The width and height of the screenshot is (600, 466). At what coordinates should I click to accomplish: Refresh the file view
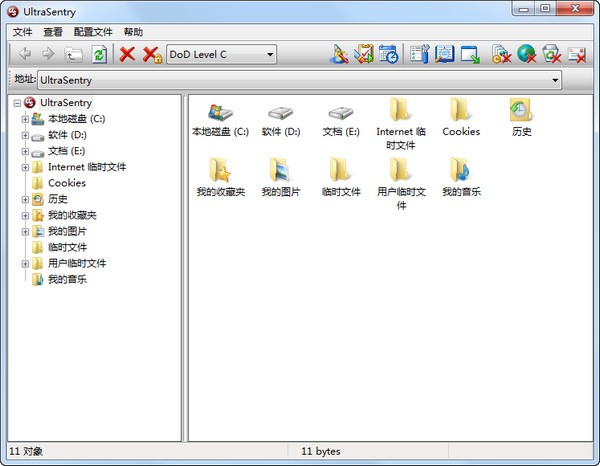[x=99, y=54]
